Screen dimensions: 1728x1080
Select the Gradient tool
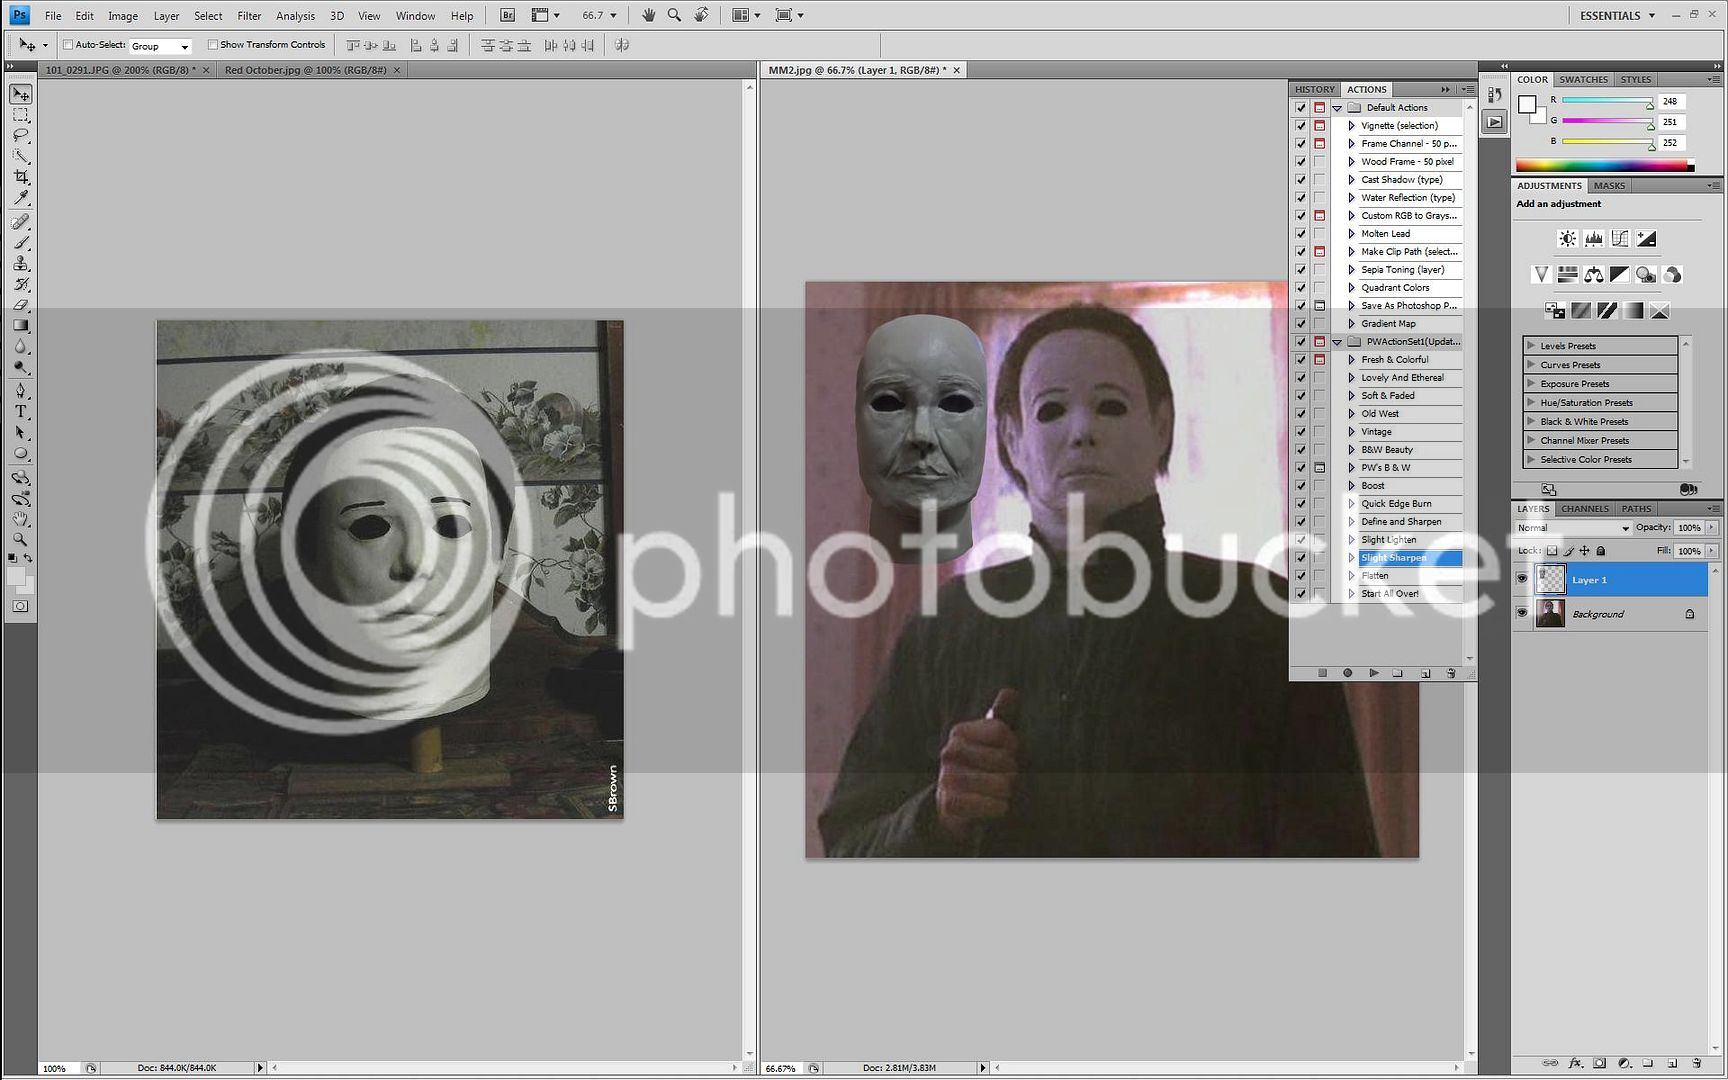click(21, 326)
